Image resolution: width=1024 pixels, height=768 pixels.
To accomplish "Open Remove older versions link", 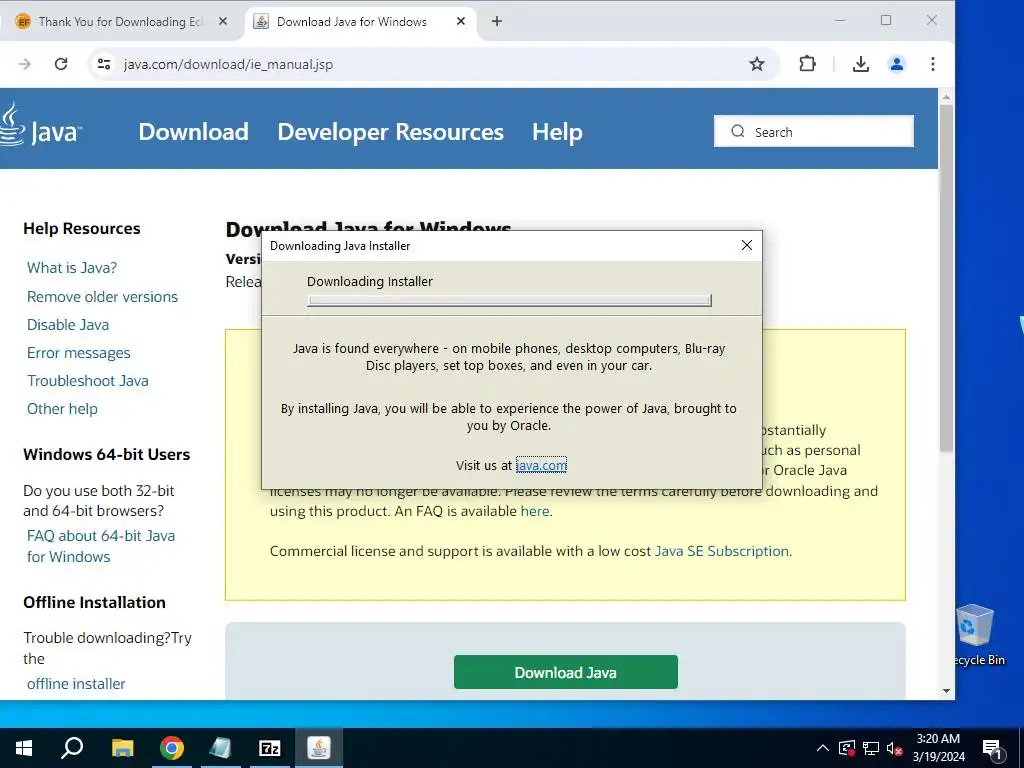I will click(103, 296).
